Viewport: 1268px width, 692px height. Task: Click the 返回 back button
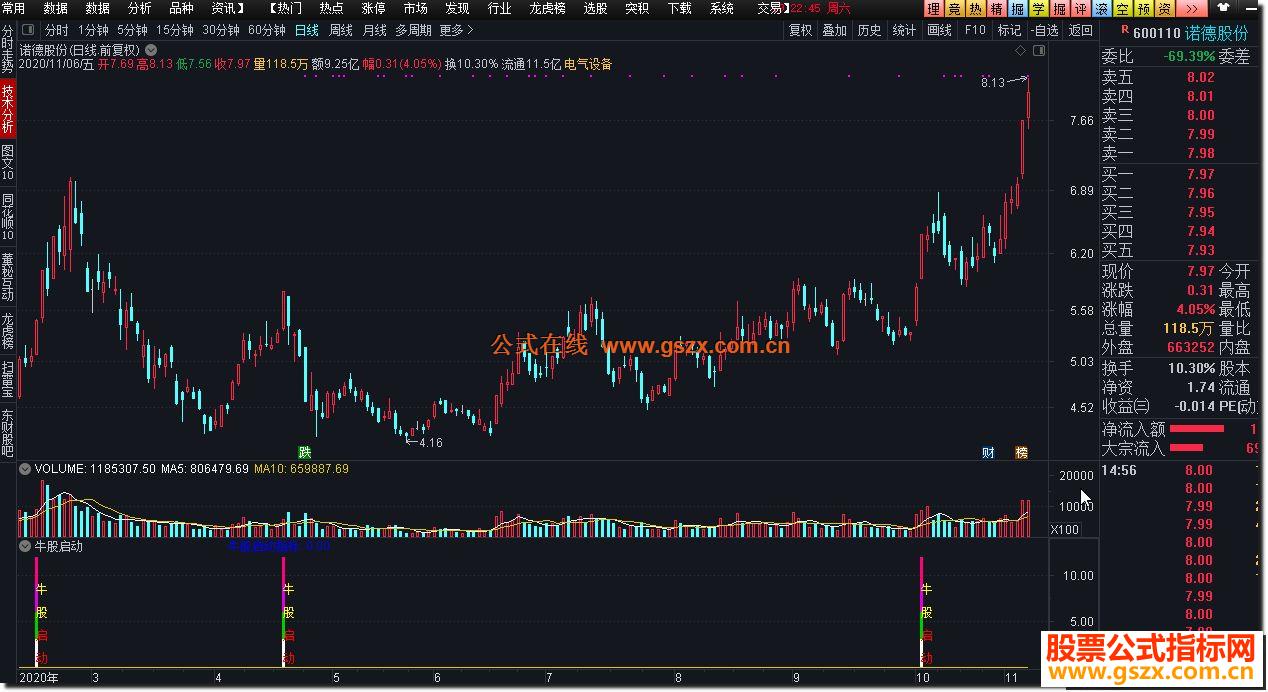(1081, 30)
